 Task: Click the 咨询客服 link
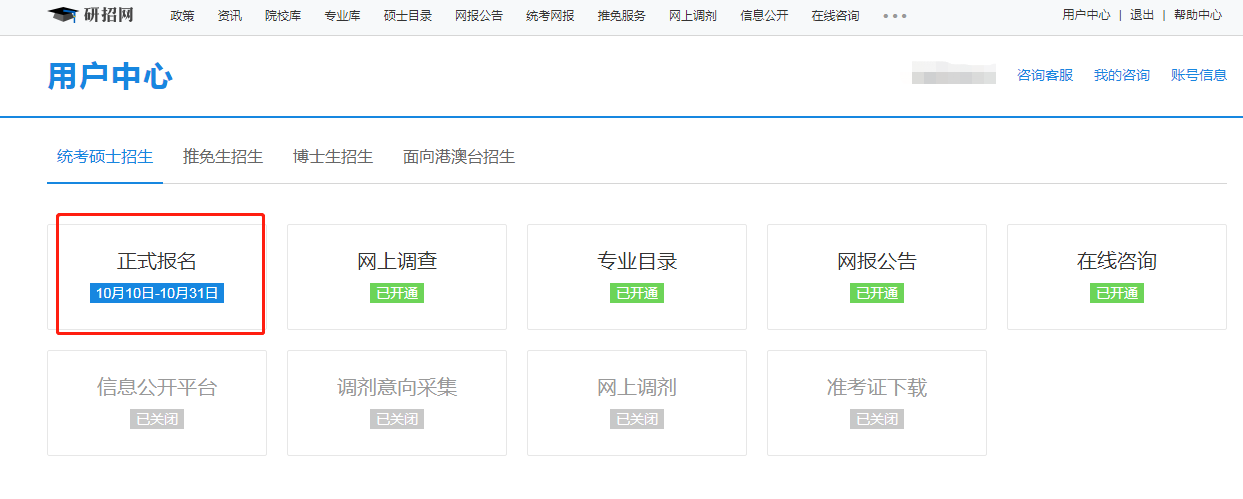pyautogui.click(x=1044, y=75)
